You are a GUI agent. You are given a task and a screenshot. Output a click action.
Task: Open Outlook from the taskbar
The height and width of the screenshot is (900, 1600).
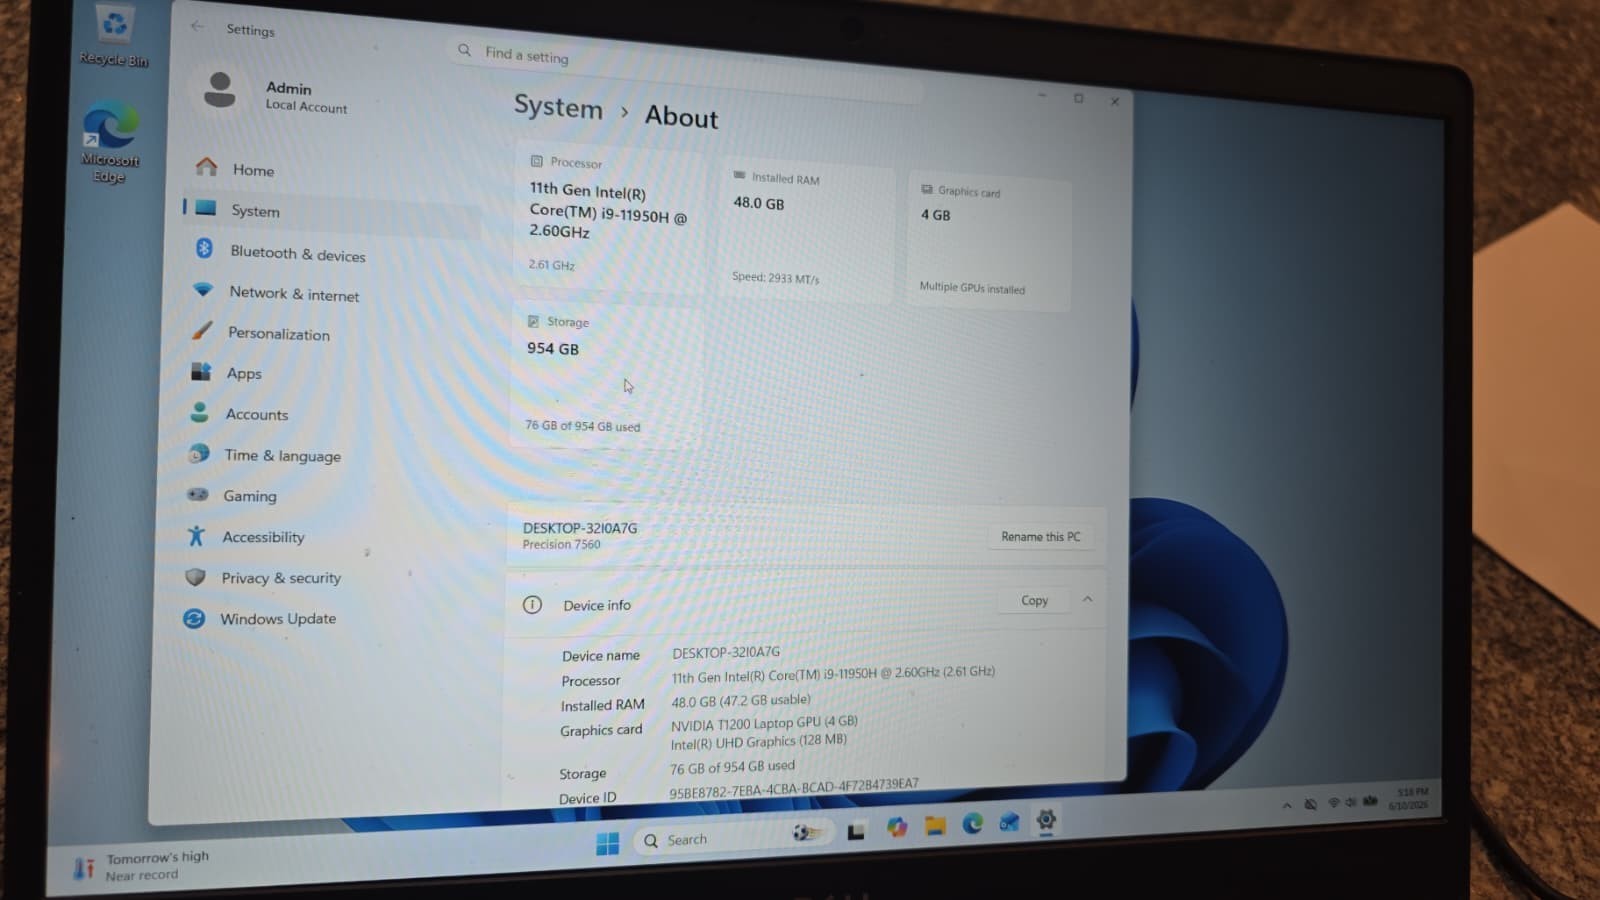click(1009, 822)
